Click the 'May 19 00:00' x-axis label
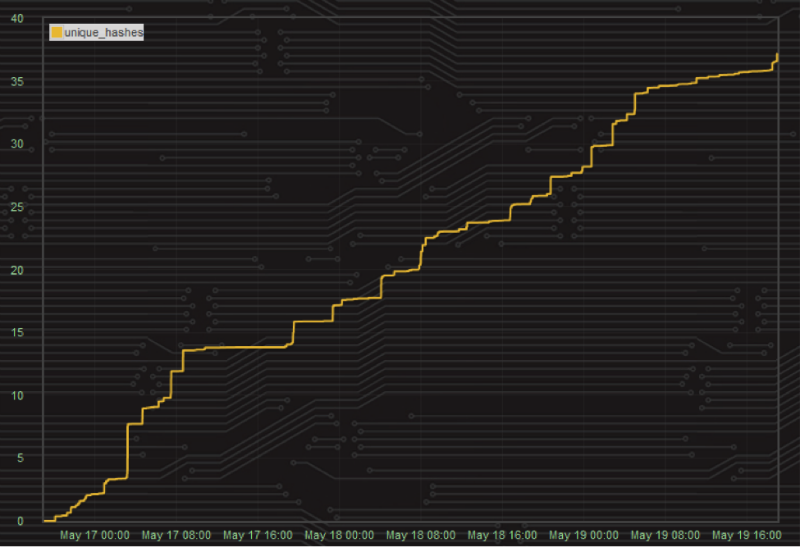The width and height of the screenshot is (800, 547). (x=584, y=535)
